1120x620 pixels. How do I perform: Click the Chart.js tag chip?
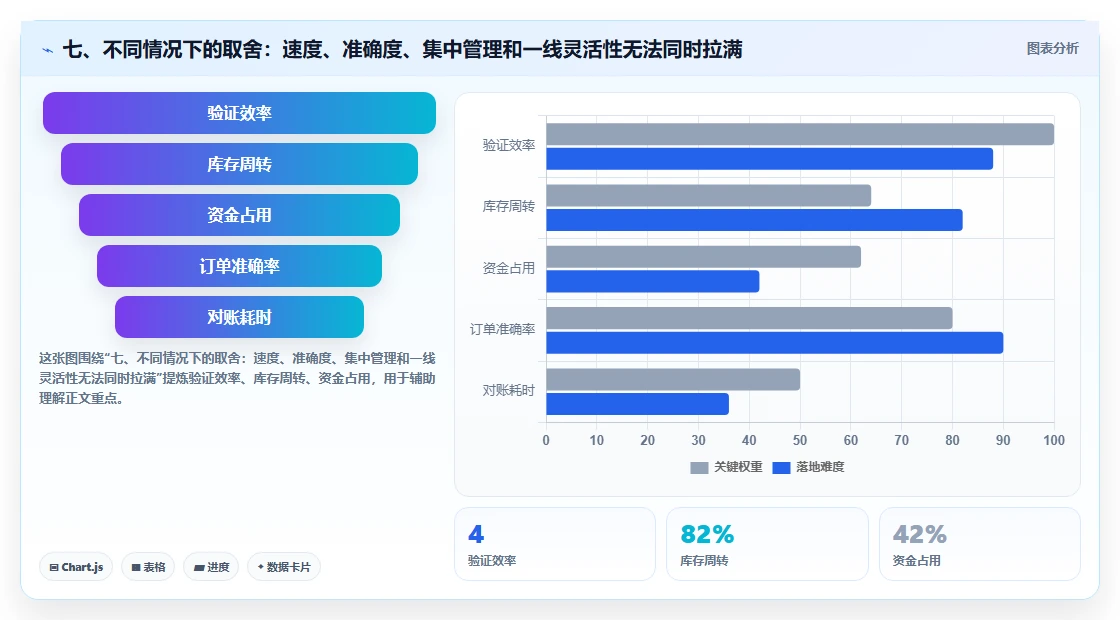tap(76, 567)
